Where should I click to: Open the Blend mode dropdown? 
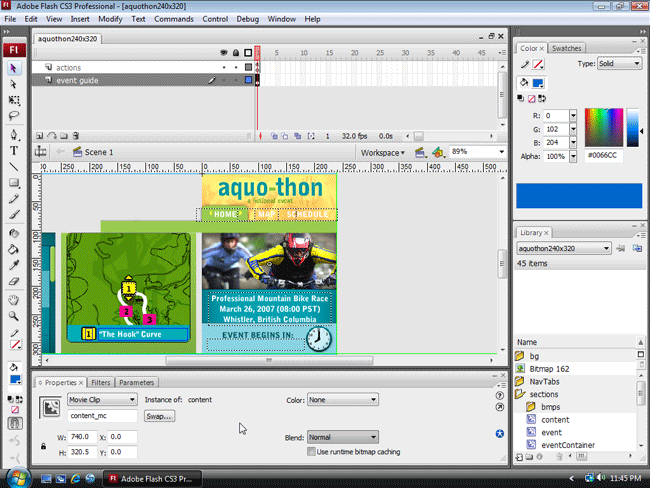342,437
